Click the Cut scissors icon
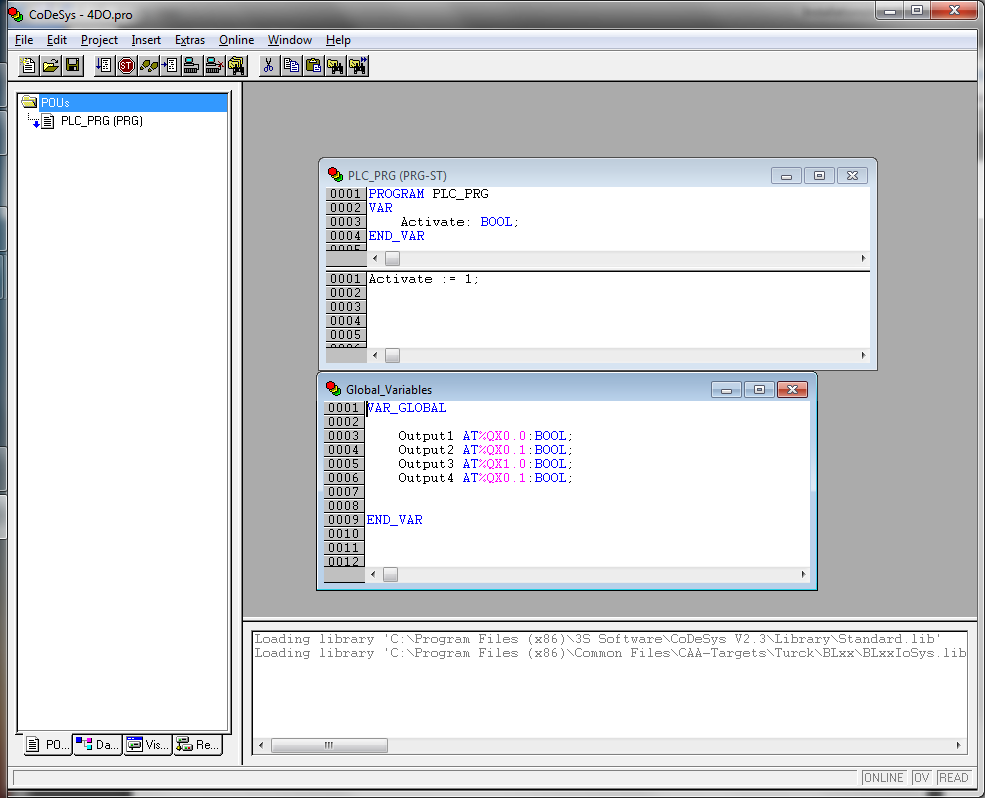 [x=269, y=65]
